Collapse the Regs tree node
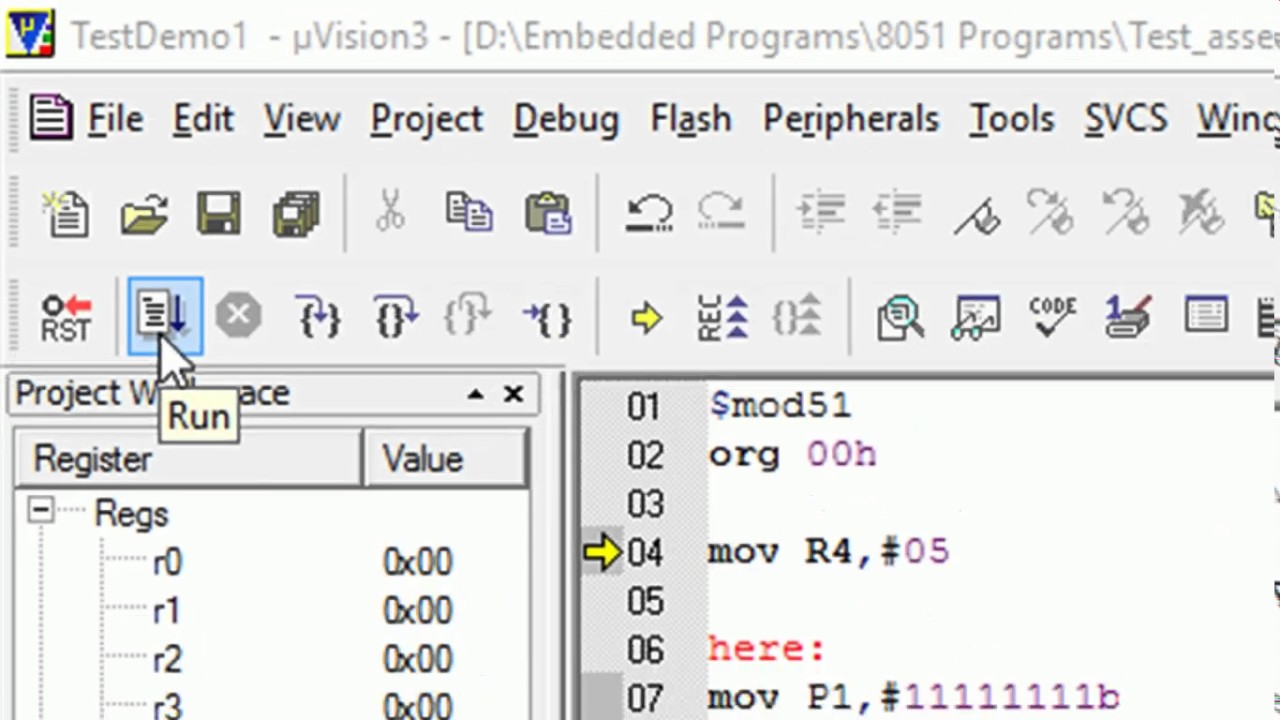Image resolution: width=1280 pixels, height=720 pixels. click(40, 512)
